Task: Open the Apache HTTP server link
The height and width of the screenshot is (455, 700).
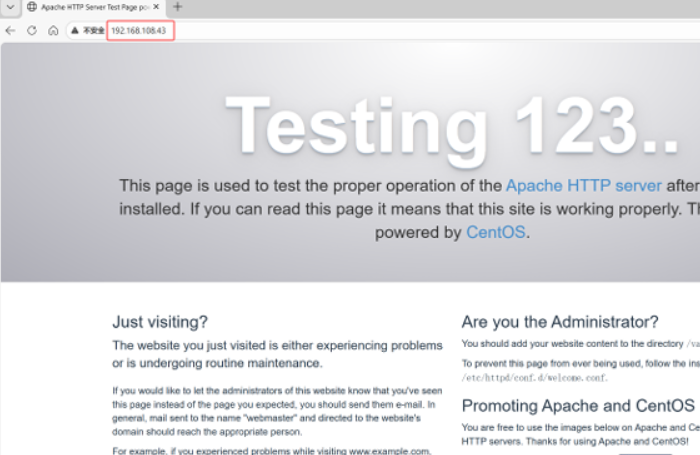Action: (x=583, y=186)
